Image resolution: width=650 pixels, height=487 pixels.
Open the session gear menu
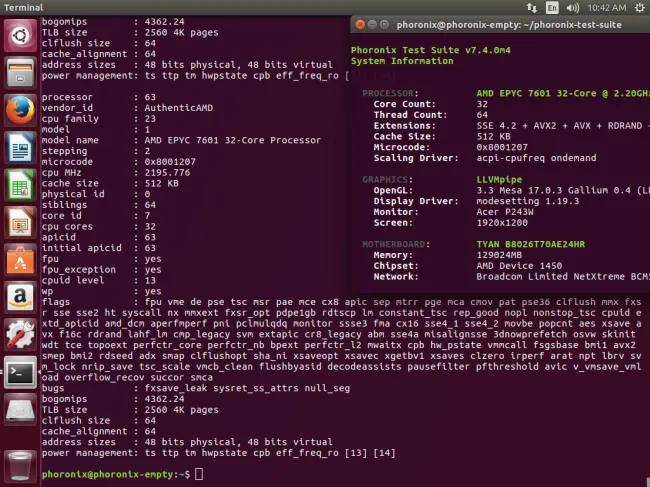coord(640,7)
